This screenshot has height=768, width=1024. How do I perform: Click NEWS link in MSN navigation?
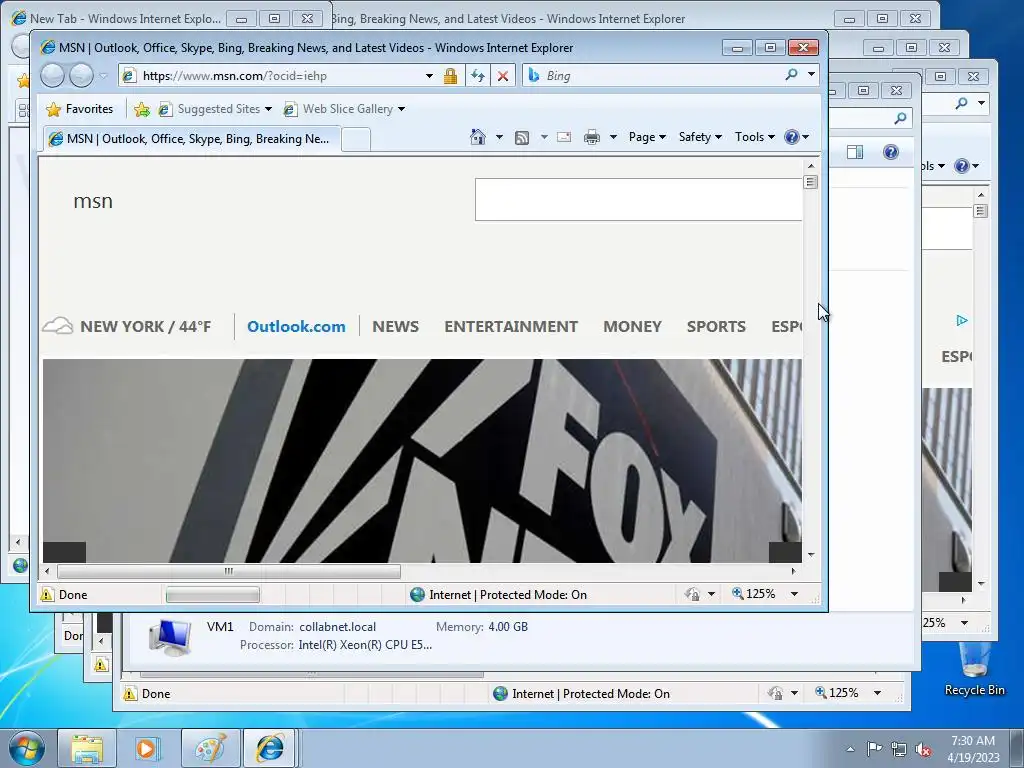pos(396,327)
